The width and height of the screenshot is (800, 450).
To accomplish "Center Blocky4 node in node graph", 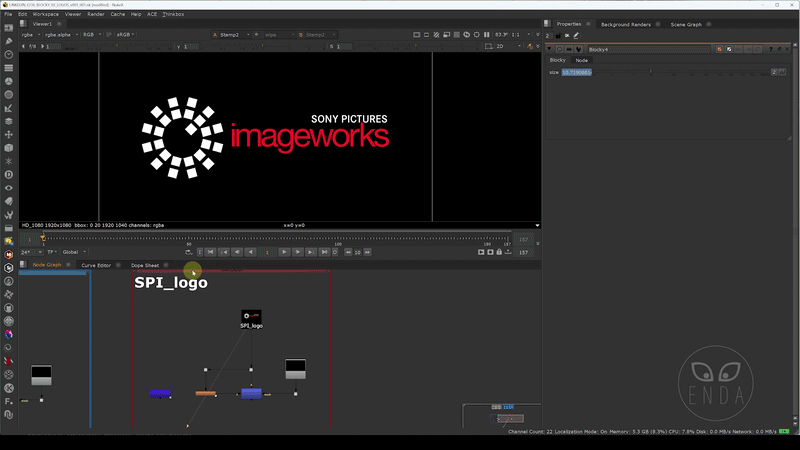I will click(560, 49).
